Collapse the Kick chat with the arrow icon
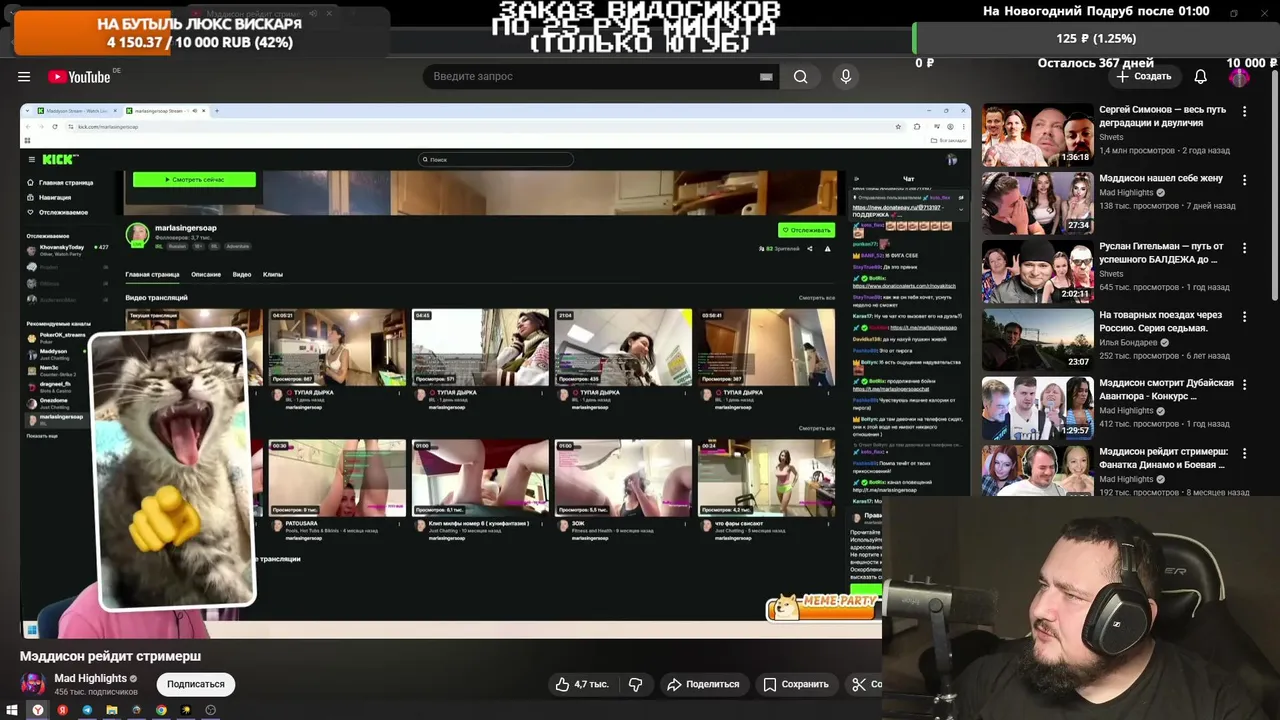The width and height of the screenshot is (1280, 720). click(856, 179)
